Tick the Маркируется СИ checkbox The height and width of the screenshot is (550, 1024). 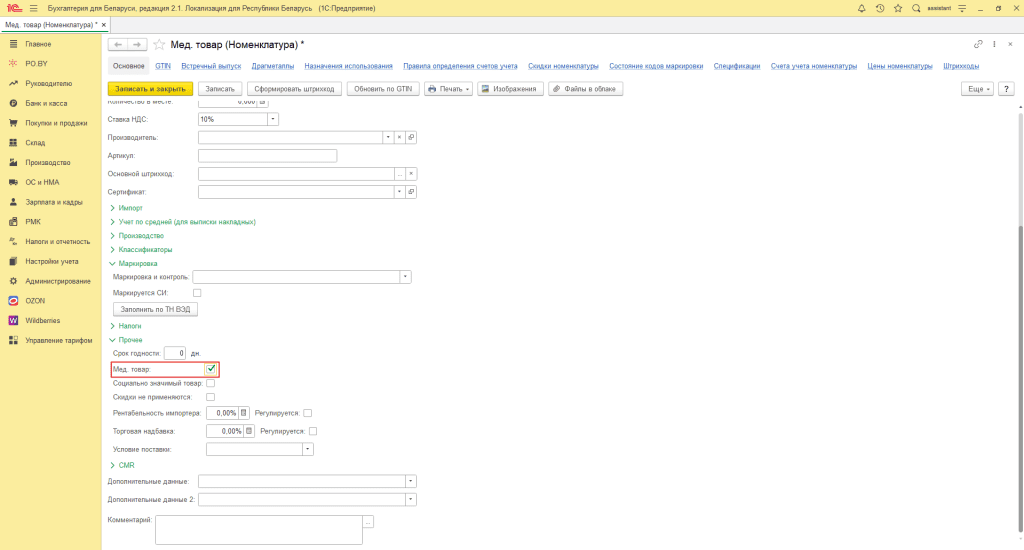click(x=197, y=293)
